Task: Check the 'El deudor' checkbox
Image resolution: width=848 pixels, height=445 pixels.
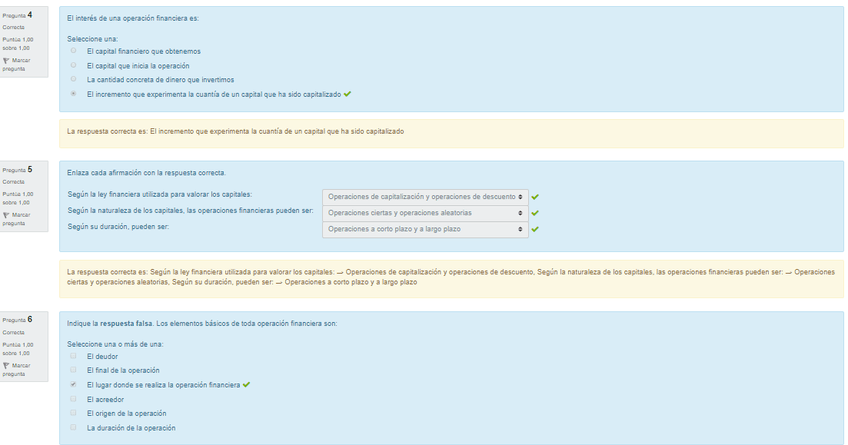Action: point(73,356)
